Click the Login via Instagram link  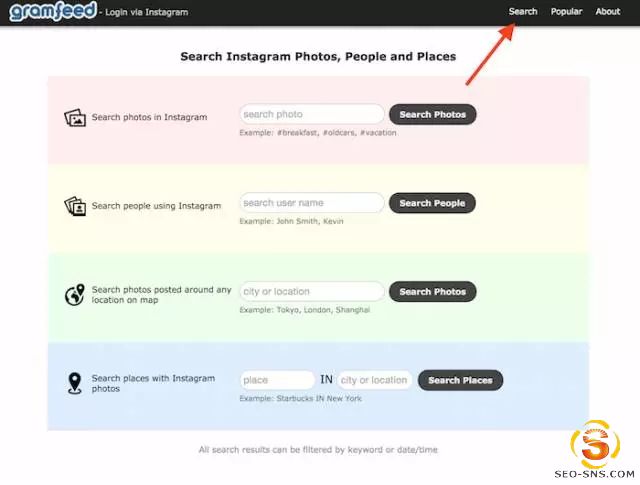(x=146, y=13)
